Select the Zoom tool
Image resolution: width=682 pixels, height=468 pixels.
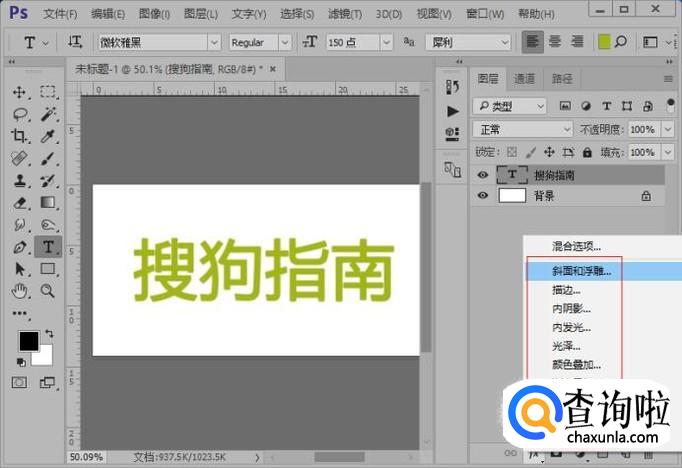pos(48,291)
